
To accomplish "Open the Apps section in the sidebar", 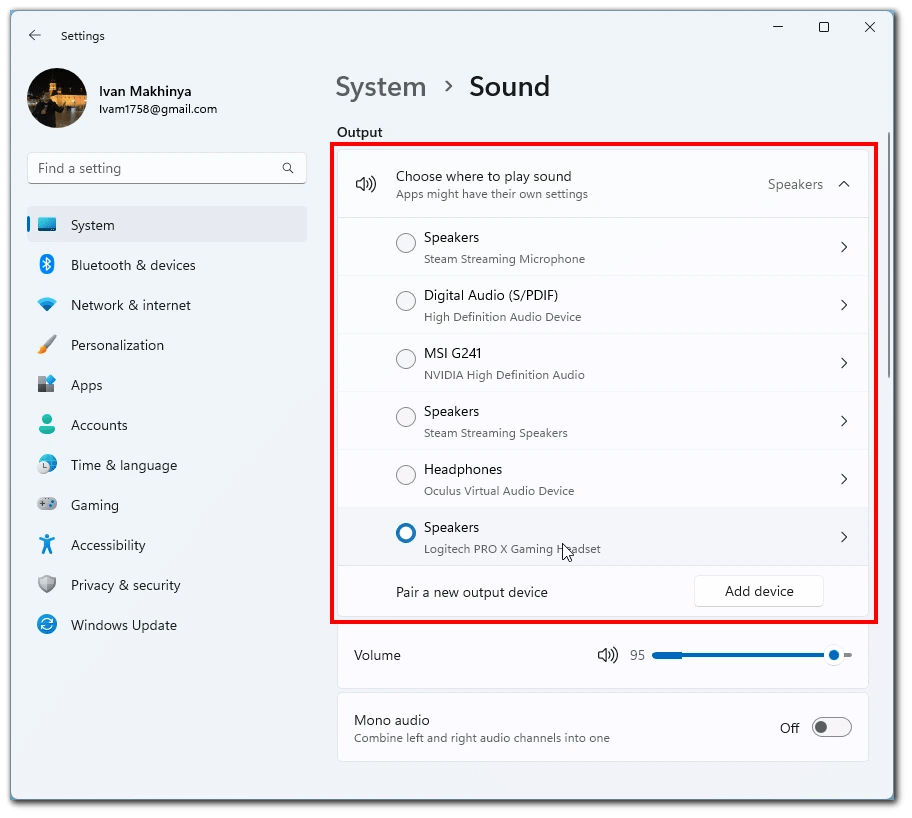I will tap(86, 385).
